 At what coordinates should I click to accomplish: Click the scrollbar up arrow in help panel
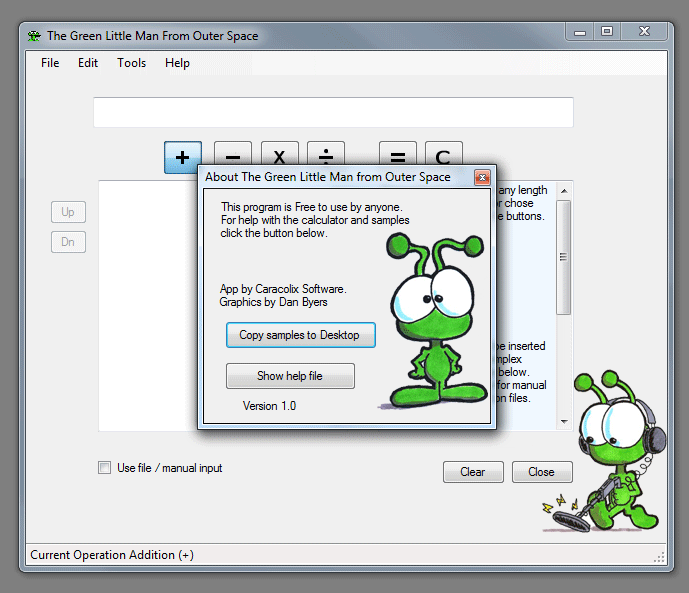click(x=564, y=190)
